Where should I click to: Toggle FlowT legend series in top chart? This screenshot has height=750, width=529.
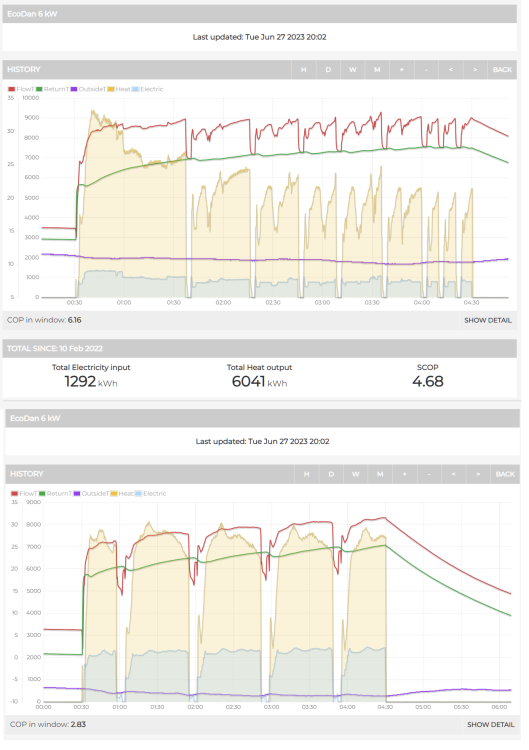coord(21,89)
